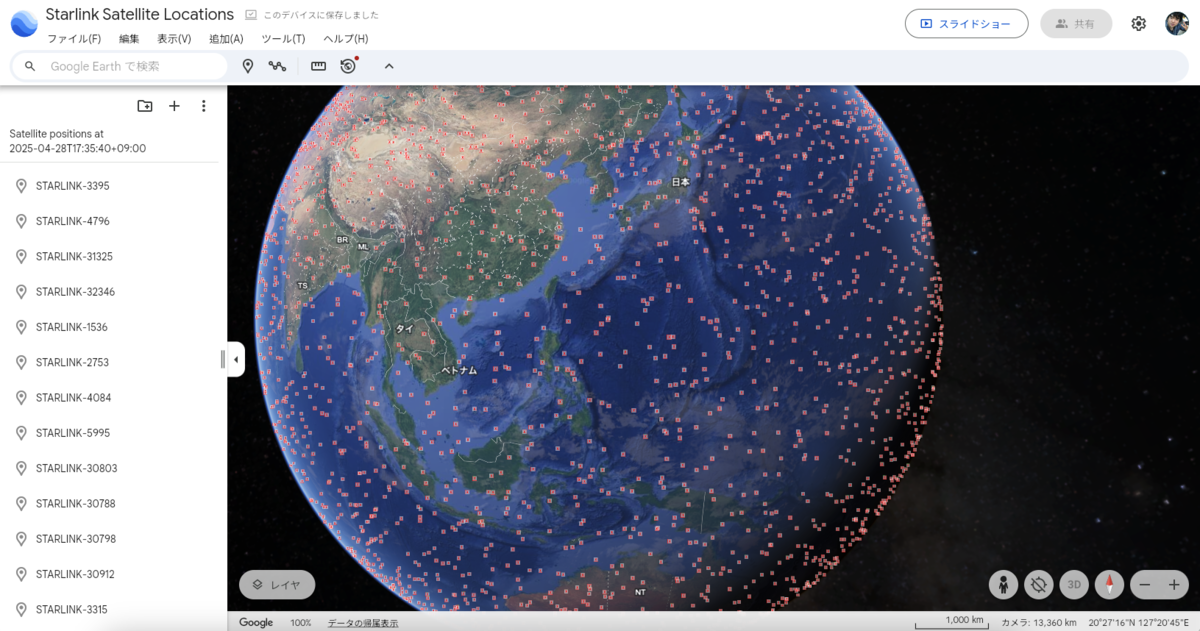Click the Google logo in status bar
The image size is (1200, 631).
point(256,622)
